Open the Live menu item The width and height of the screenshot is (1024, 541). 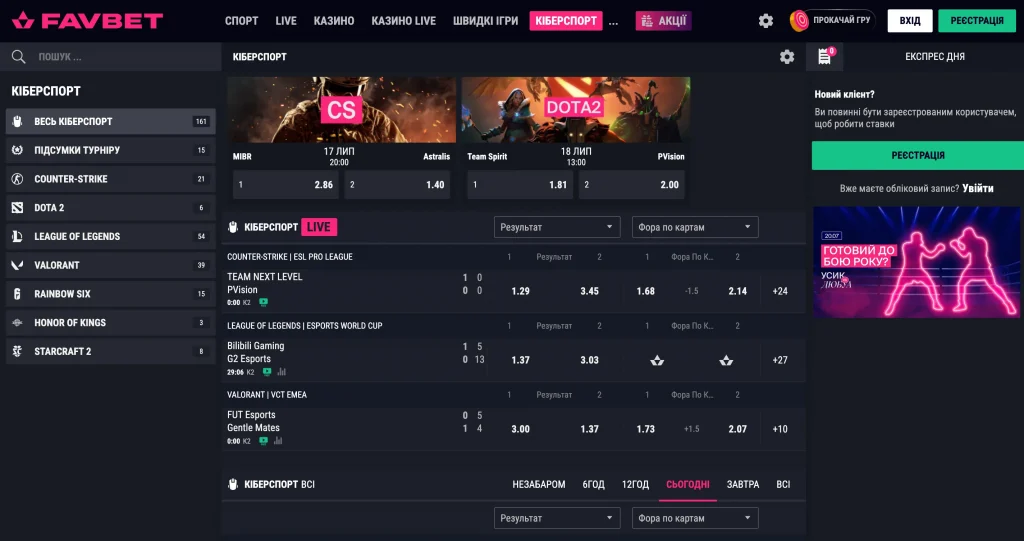click(286, 21)
